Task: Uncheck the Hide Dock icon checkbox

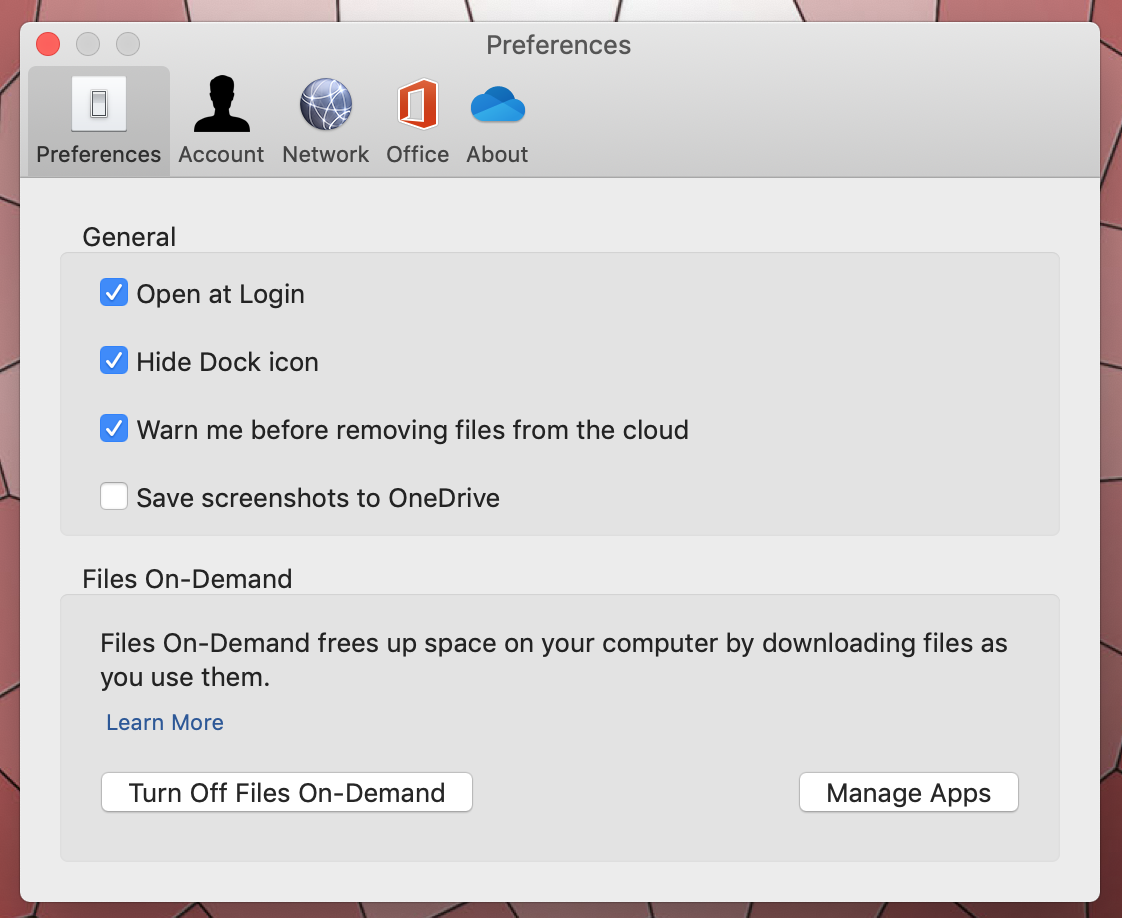Action: point(114,361)
